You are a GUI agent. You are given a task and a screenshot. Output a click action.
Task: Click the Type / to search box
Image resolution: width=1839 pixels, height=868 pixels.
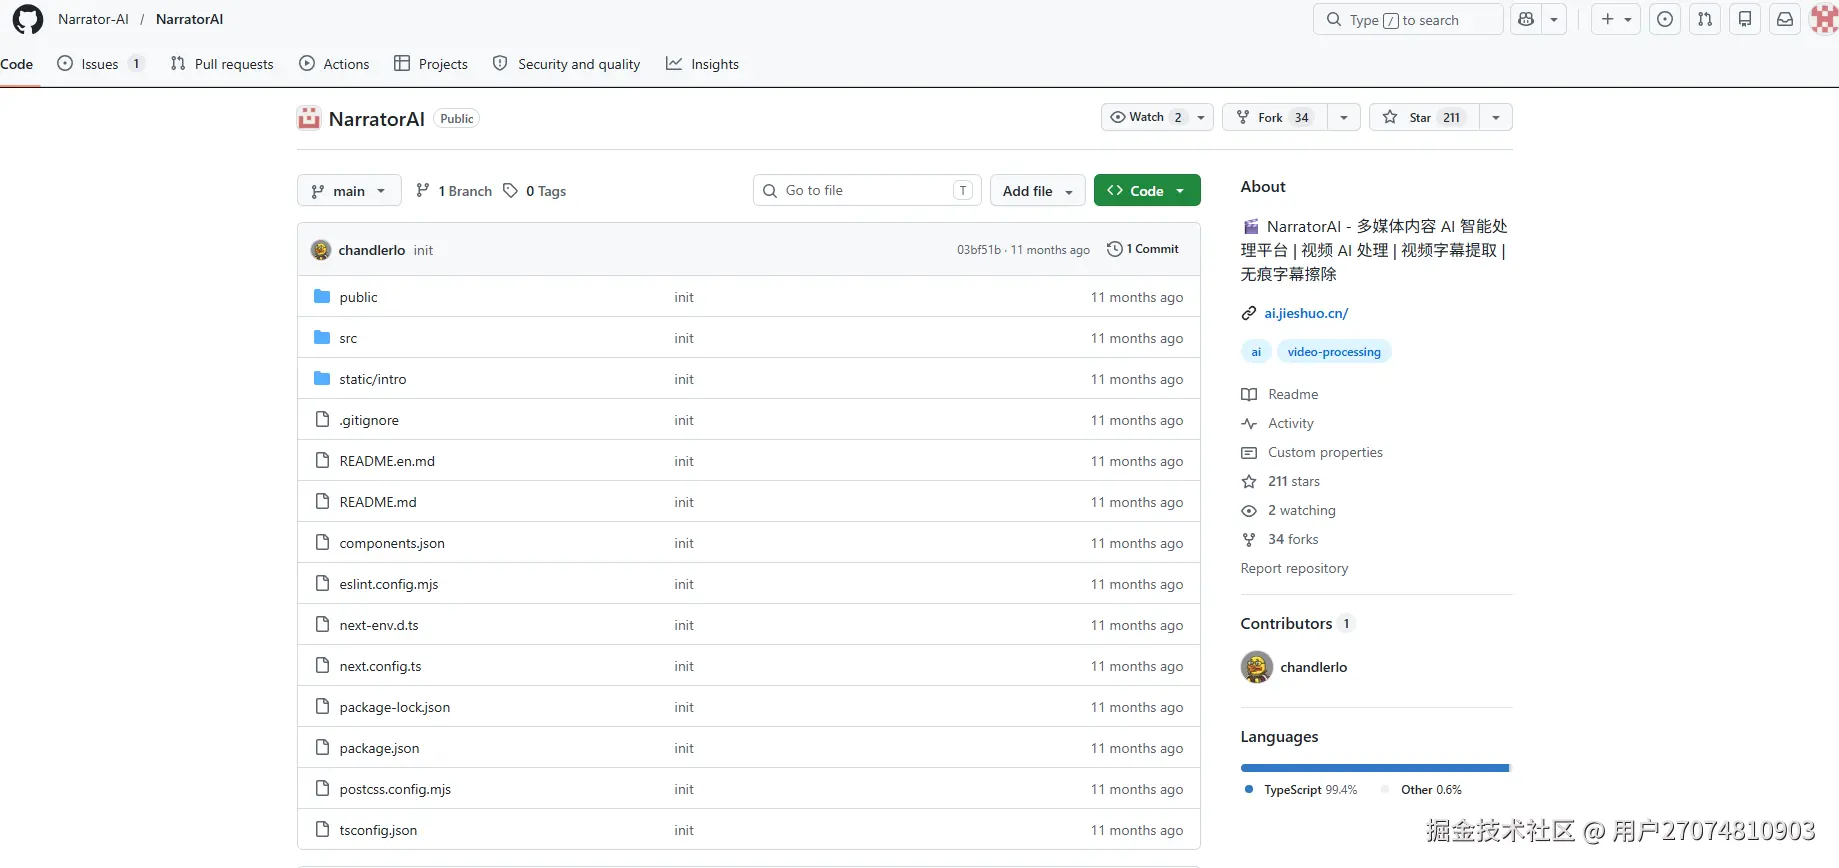(x=1408, y=19)
